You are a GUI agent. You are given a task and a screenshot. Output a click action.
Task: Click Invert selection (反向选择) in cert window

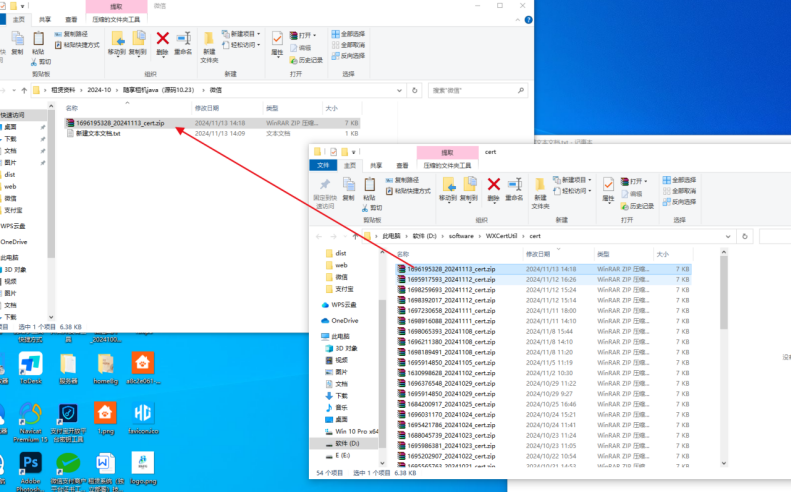click(679, 202)
